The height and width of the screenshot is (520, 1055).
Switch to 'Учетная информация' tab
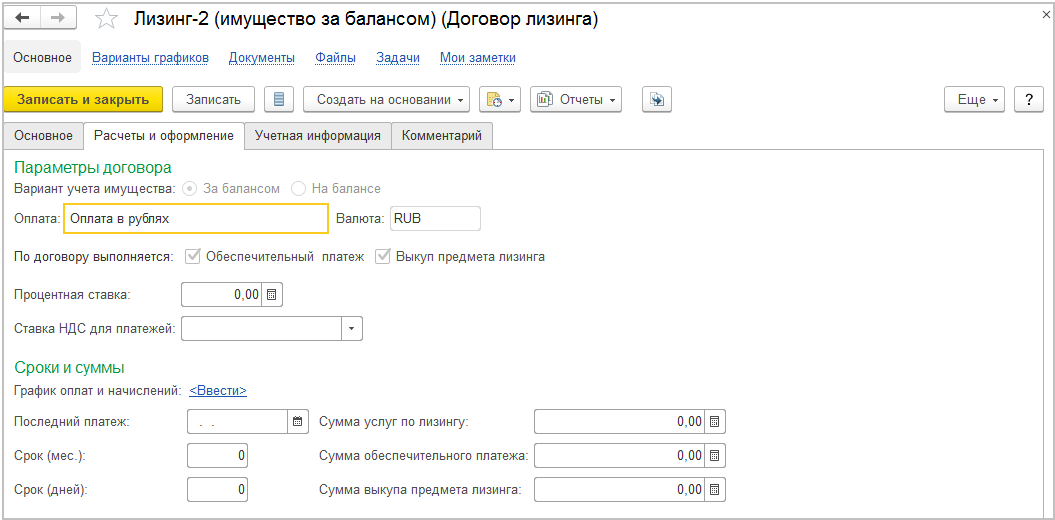[x=317, y=136]
